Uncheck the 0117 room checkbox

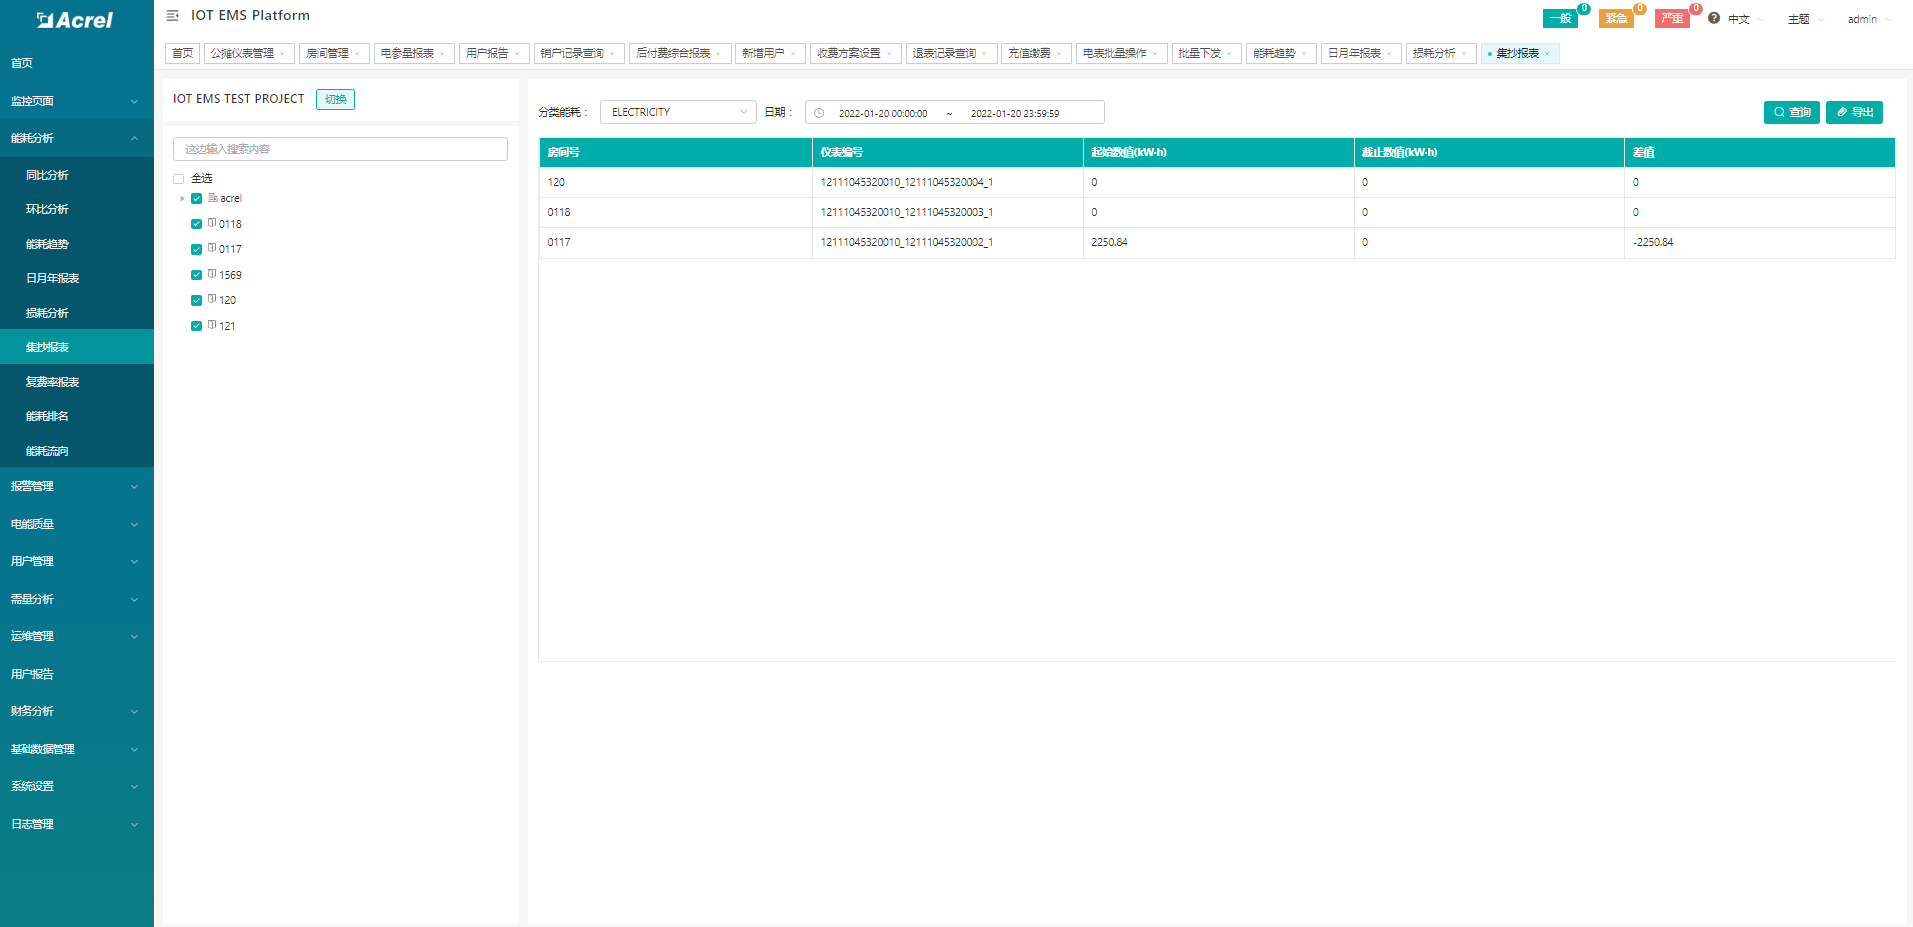pyautogui.click(x=196, y=250)
